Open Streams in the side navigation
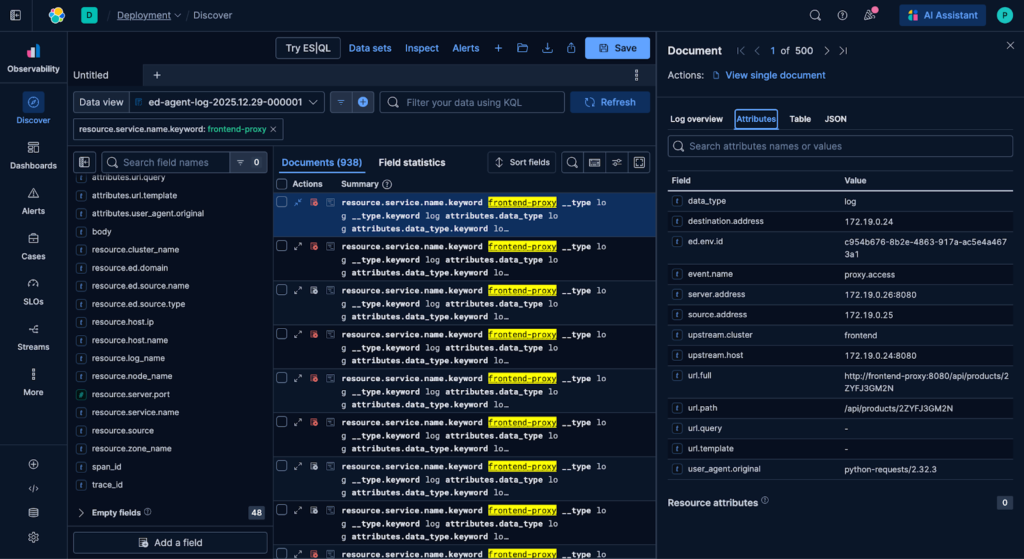 coord(33,336)
